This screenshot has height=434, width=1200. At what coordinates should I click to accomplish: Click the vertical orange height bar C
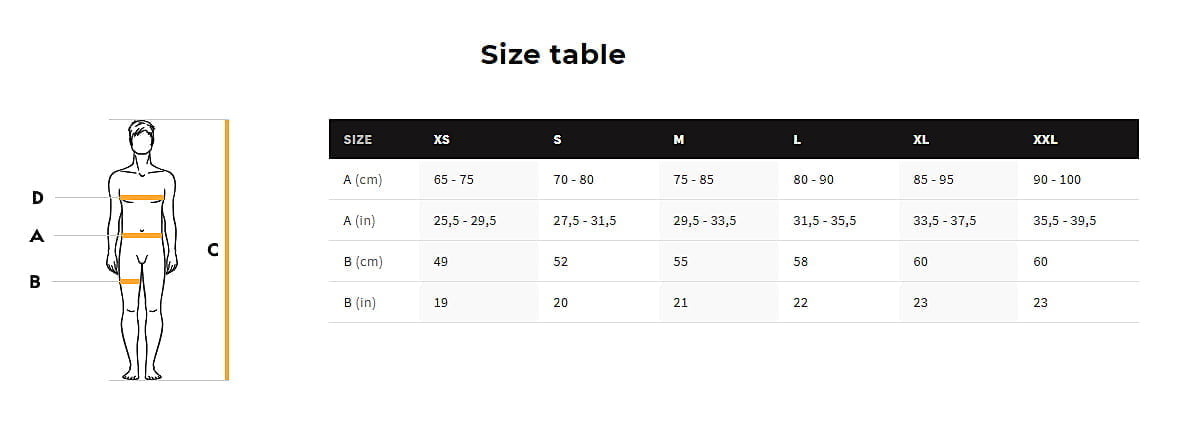227,250
